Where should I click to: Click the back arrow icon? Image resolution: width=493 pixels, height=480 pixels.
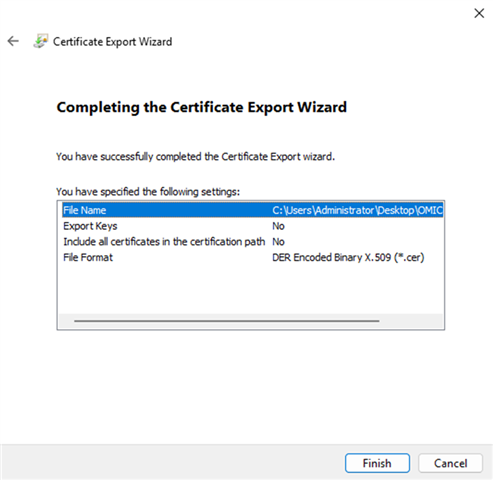tap(13, 41)
